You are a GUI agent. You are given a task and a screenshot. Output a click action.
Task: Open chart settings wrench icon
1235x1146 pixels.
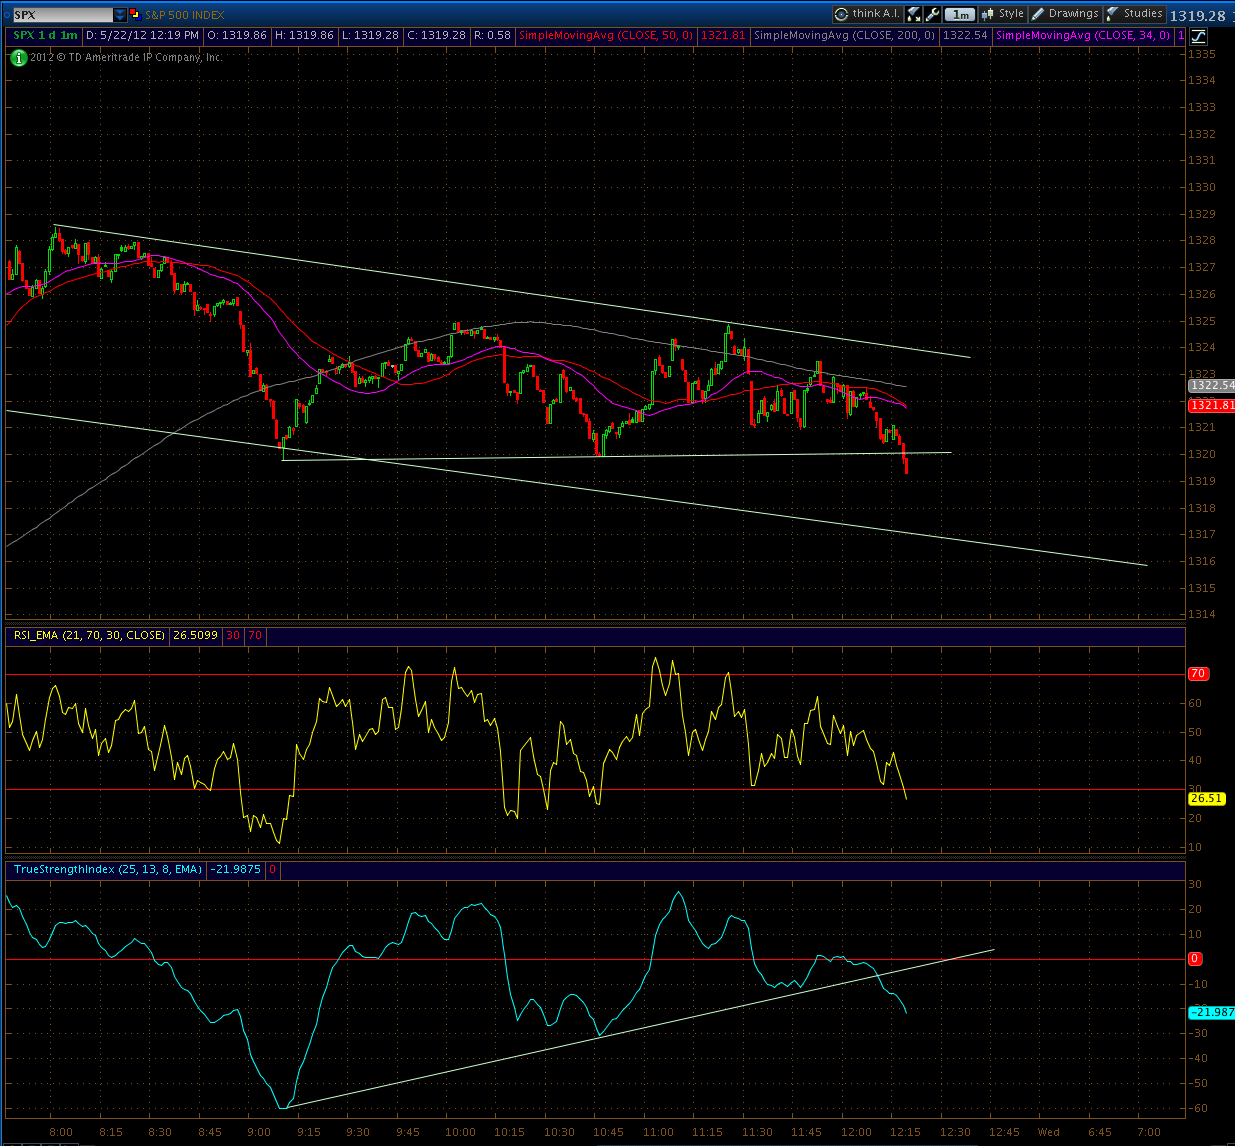click(932, 14)
